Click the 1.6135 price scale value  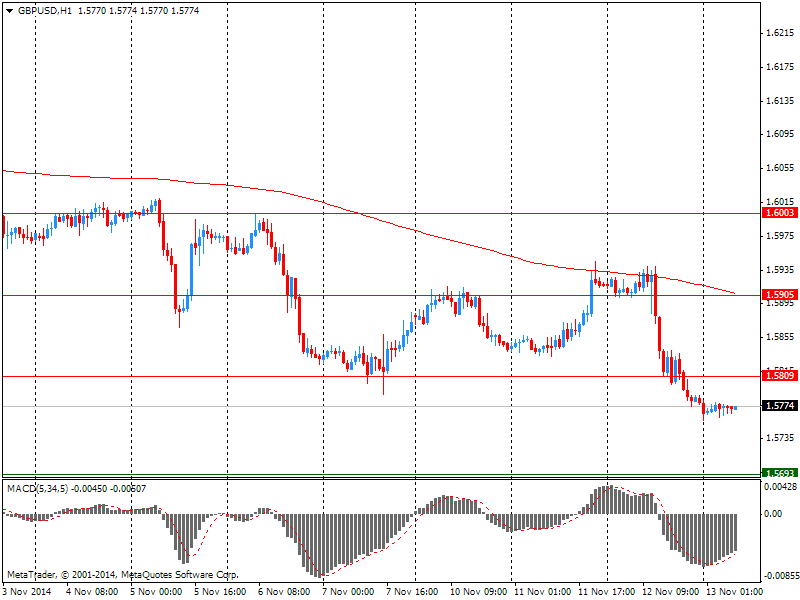click(781, 101)
